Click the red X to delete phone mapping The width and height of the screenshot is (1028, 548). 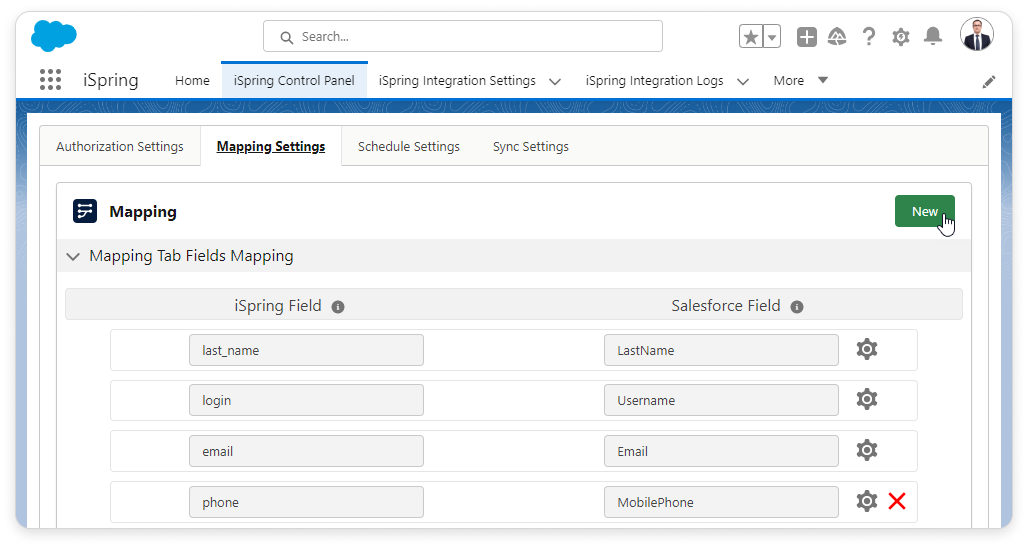pyautogui.click(x=897, y=501)
